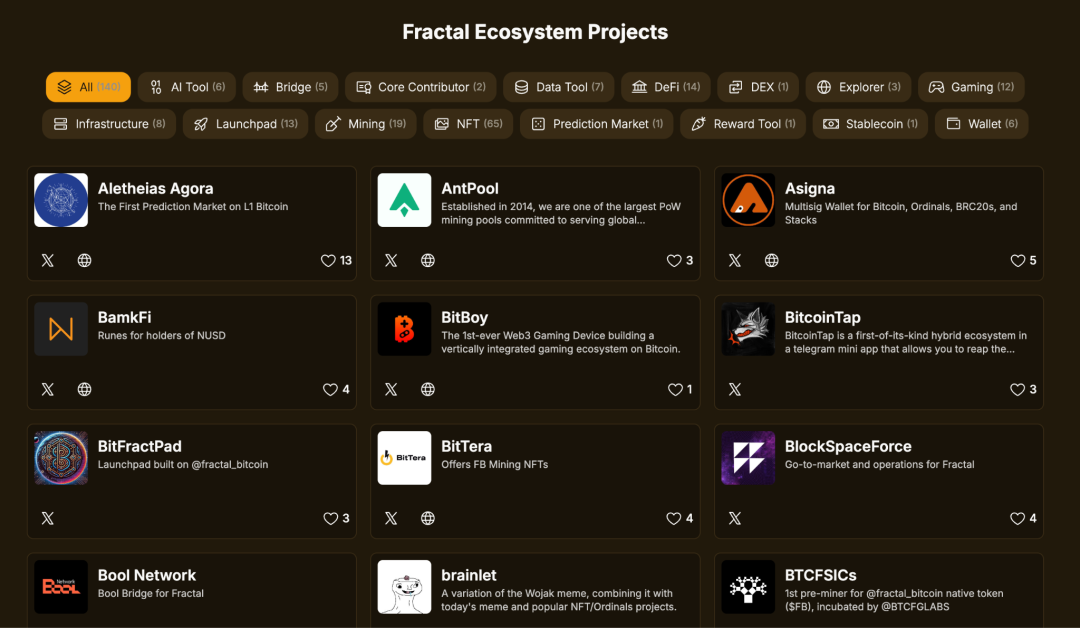The width and height of the screenshot is (1080, 628).
Task: Show Bridge category projects
Action: point(290,87)
